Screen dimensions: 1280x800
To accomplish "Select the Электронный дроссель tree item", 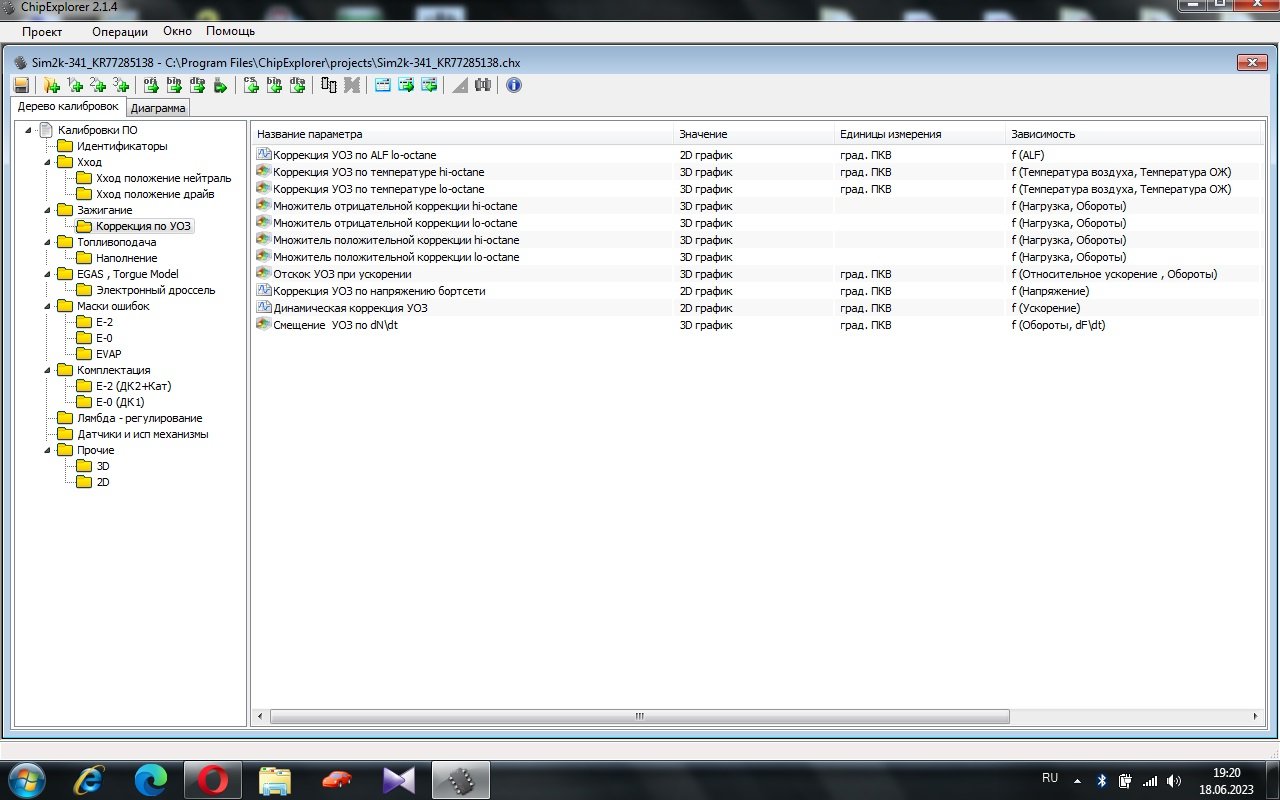I will (x=155, y=290).
